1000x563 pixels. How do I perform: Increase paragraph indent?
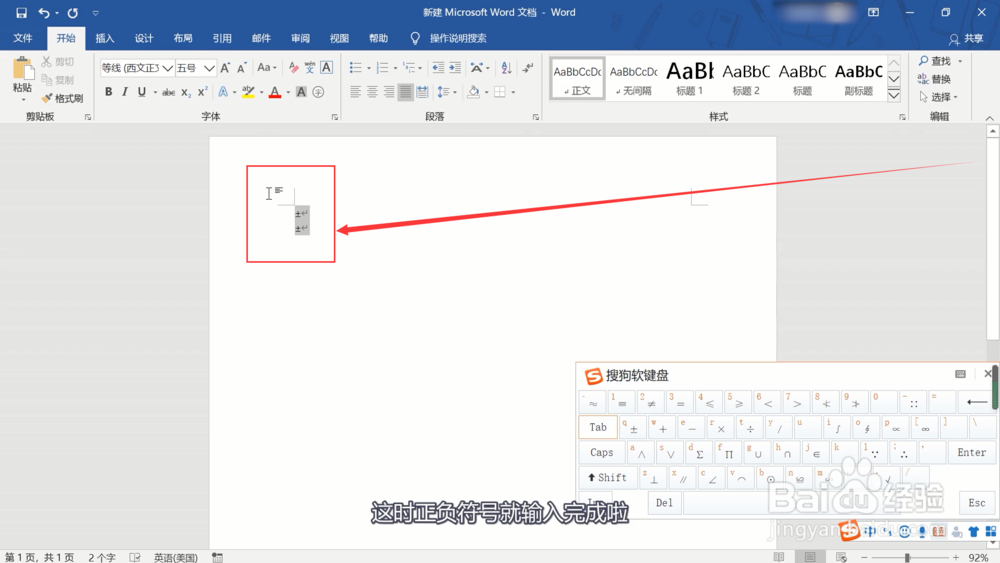click(x=455, y=68)
